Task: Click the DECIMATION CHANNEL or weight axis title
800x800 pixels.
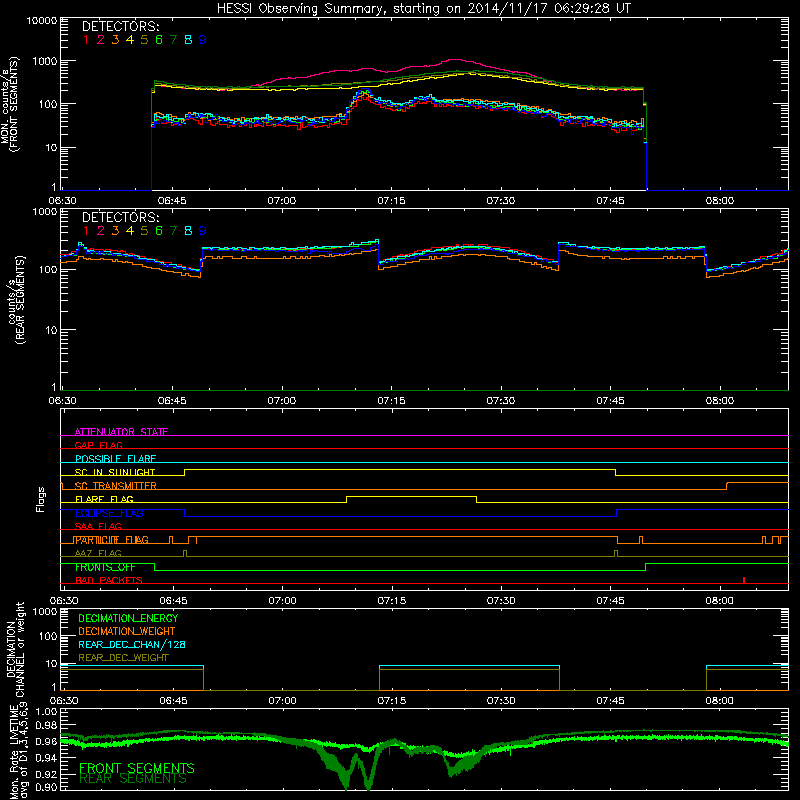Action: pyautogui.click(x=15, y=649)
